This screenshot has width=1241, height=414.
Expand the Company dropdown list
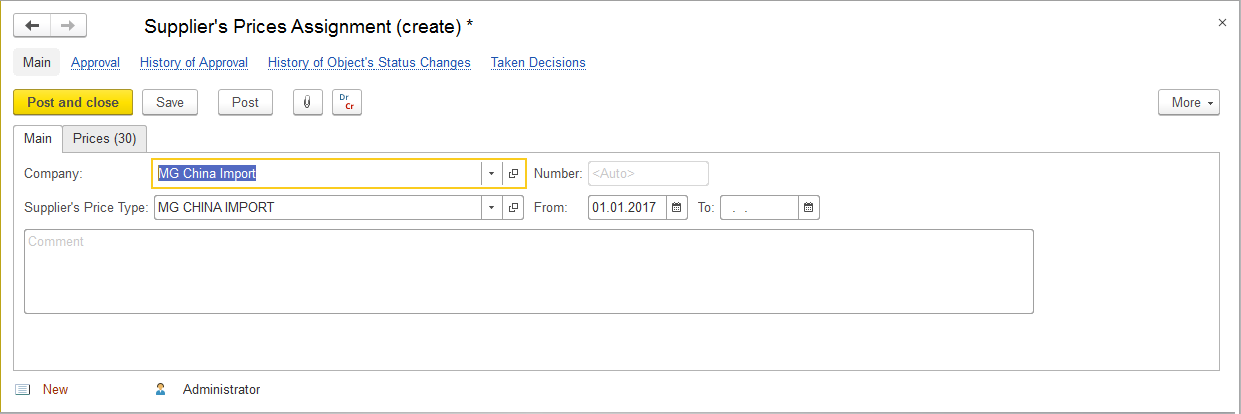point(491,173)
